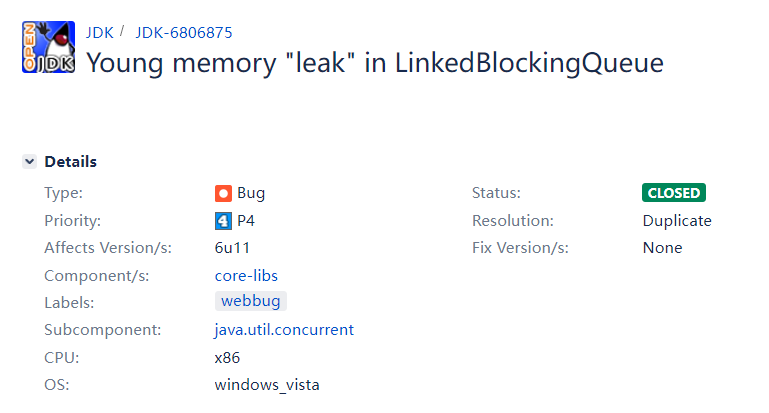769x413 pixels.
Task: Click the red Bug type icon
Action: 223,193
